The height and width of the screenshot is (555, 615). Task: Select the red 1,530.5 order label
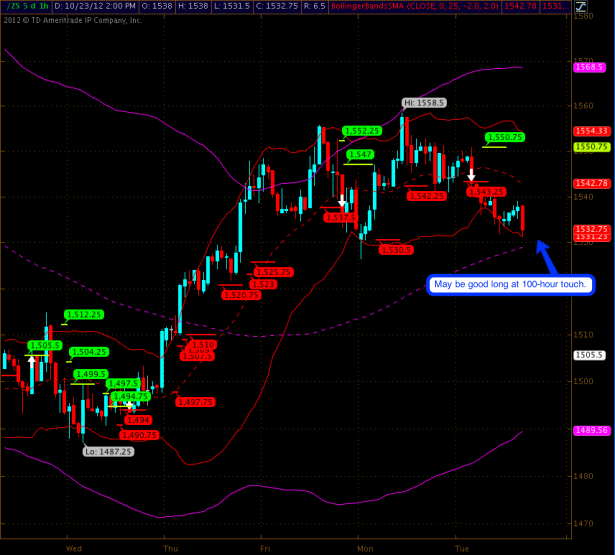[x=397, y=250]
